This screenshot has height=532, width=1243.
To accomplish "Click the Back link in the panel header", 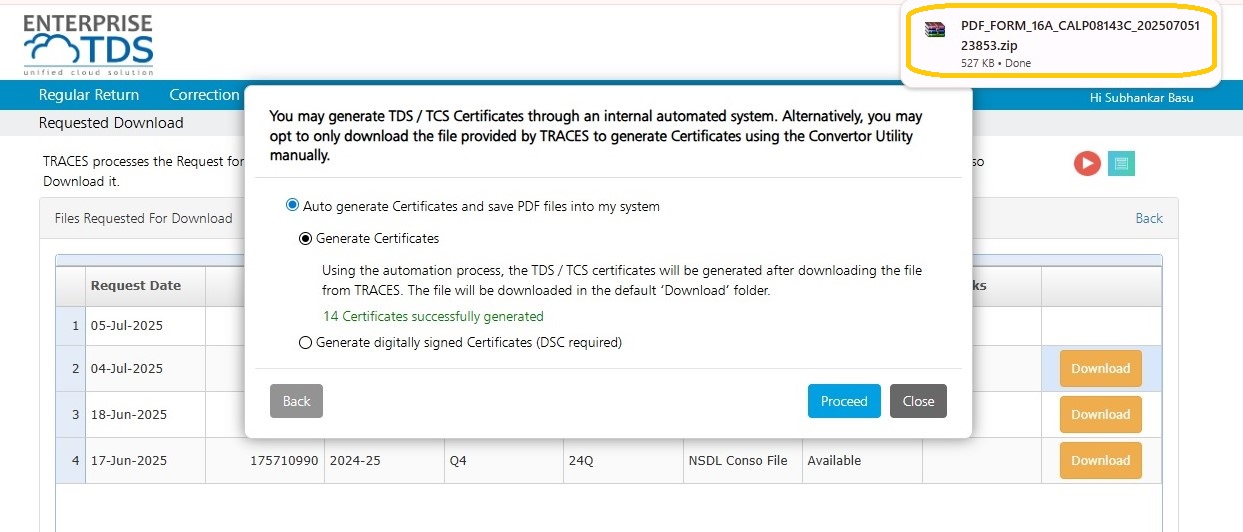I will point(1149,218).
